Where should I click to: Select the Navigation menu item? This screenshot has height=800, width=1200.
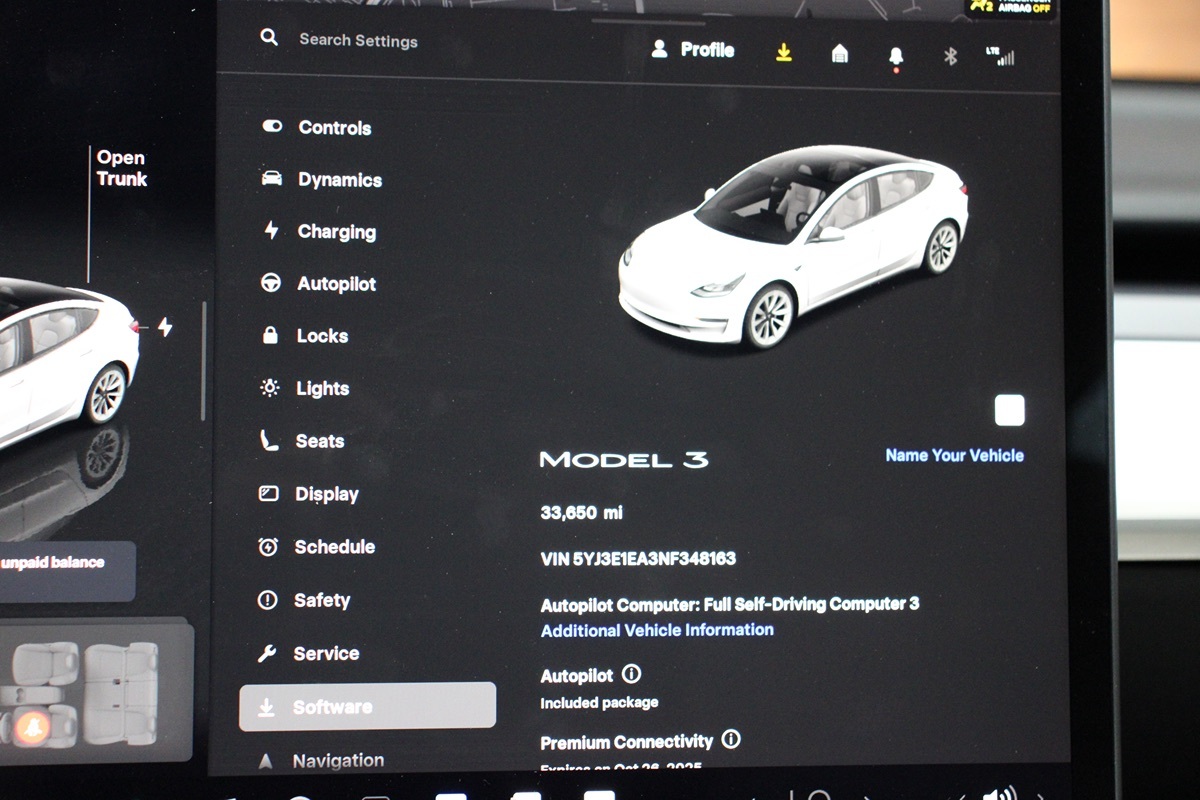tap(340, 759)
